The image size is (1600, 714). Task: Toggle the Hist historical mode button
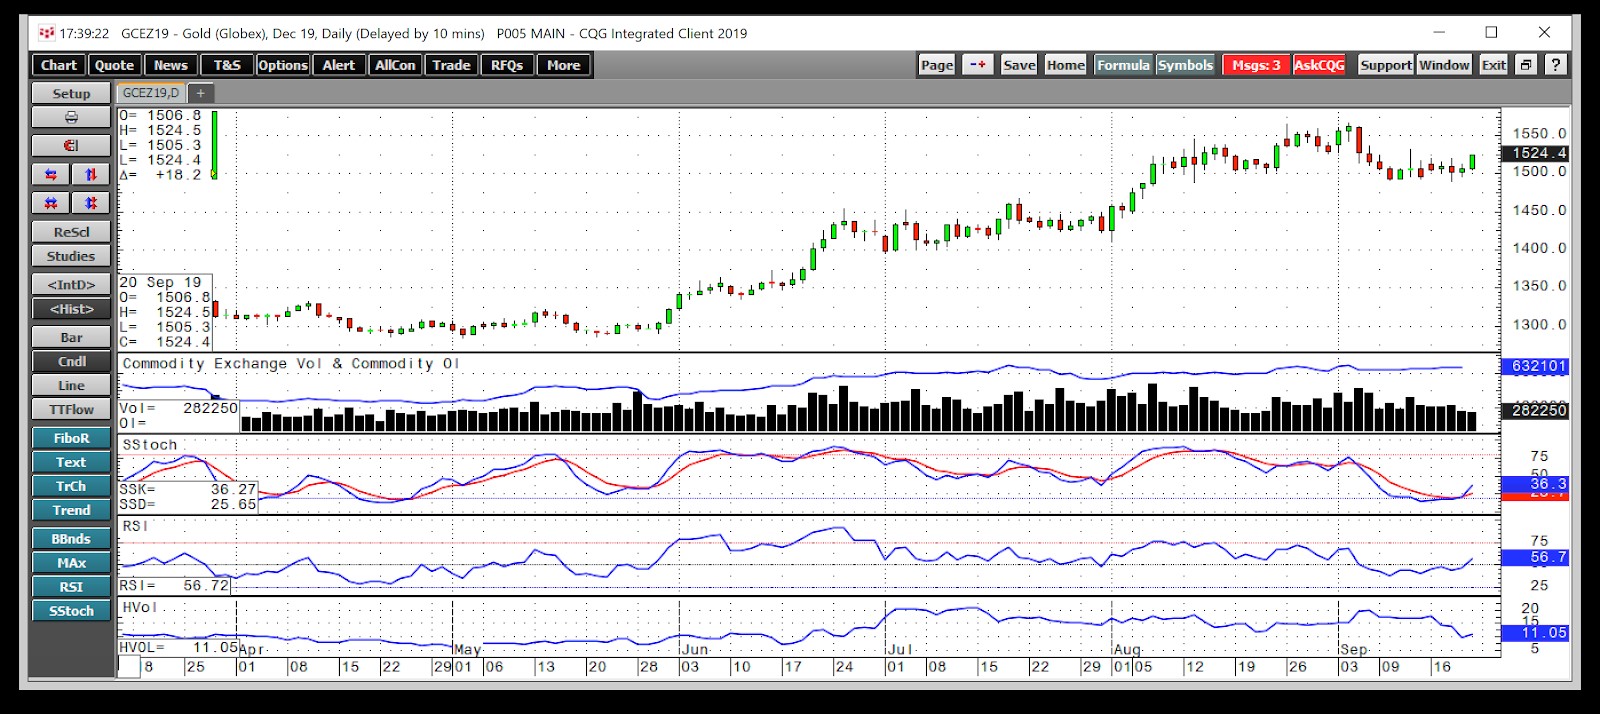(x=71, y=309)
